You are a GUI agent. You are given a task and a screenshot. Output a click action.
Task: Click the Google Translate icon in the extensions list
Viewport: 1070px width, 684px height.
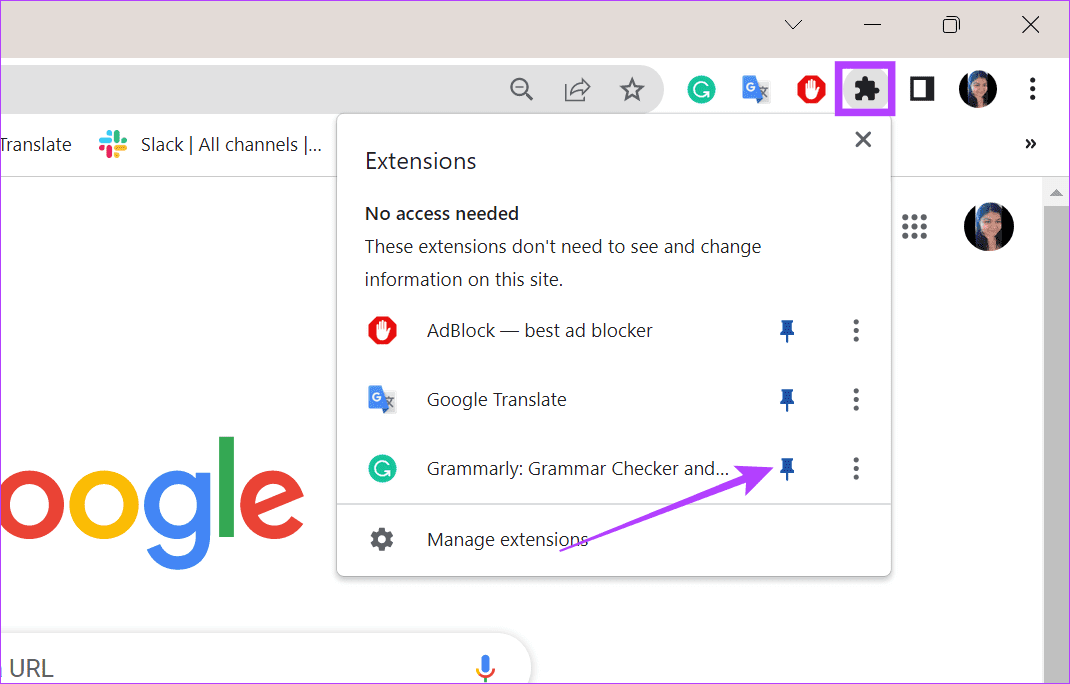click(382, 399)
